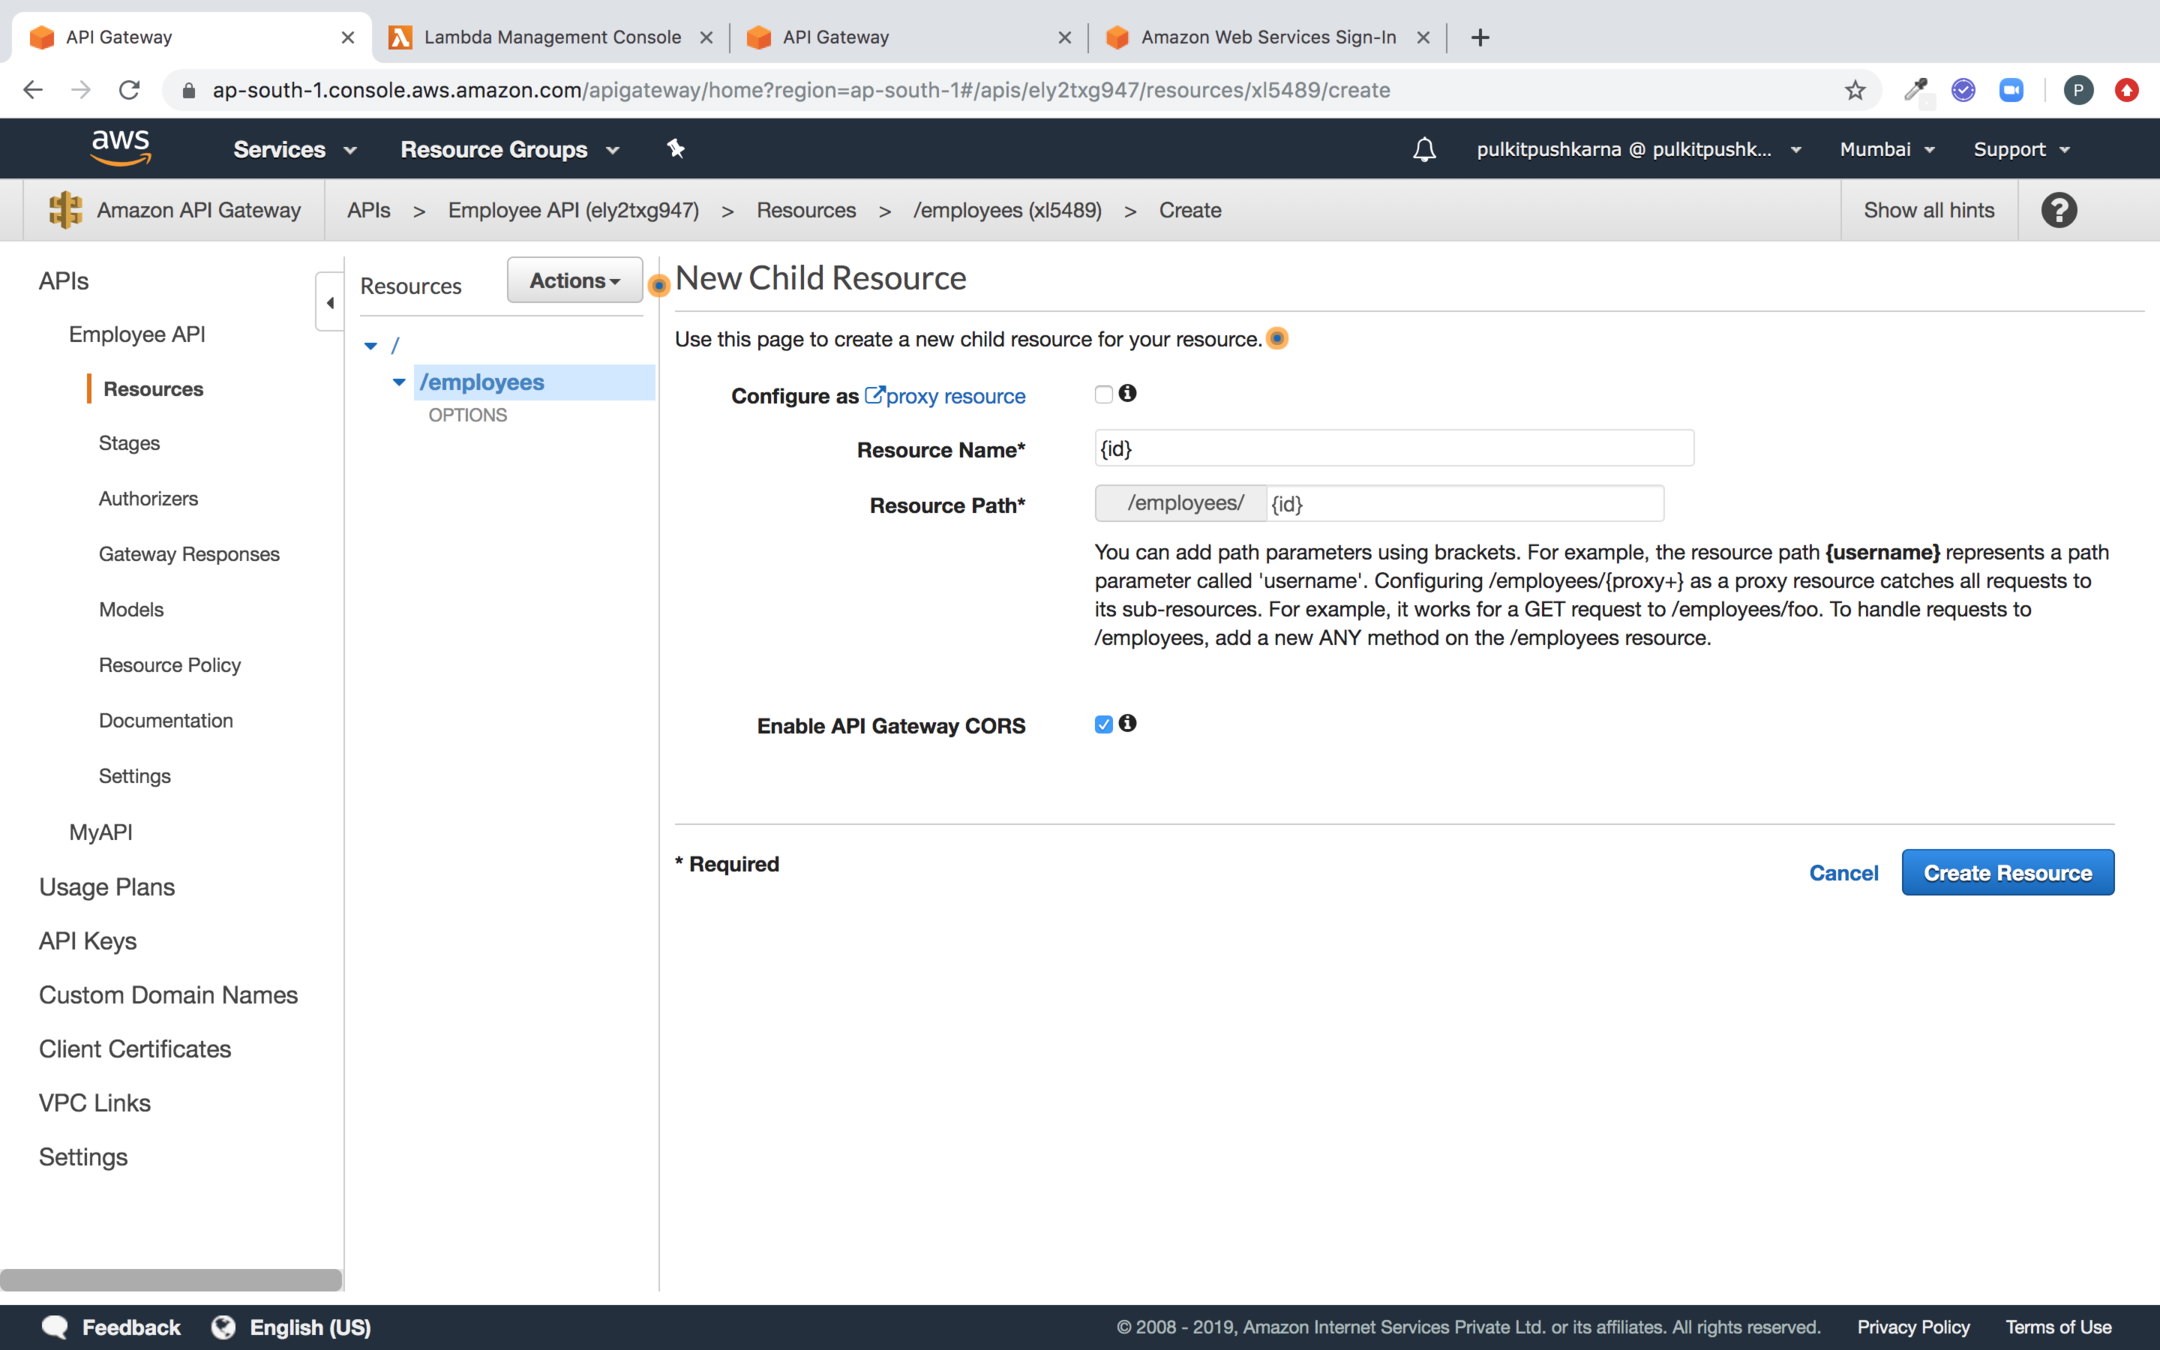Click the Amazon API Gateway logo icon
2160x1350 pixels.
tap(65, 210)
